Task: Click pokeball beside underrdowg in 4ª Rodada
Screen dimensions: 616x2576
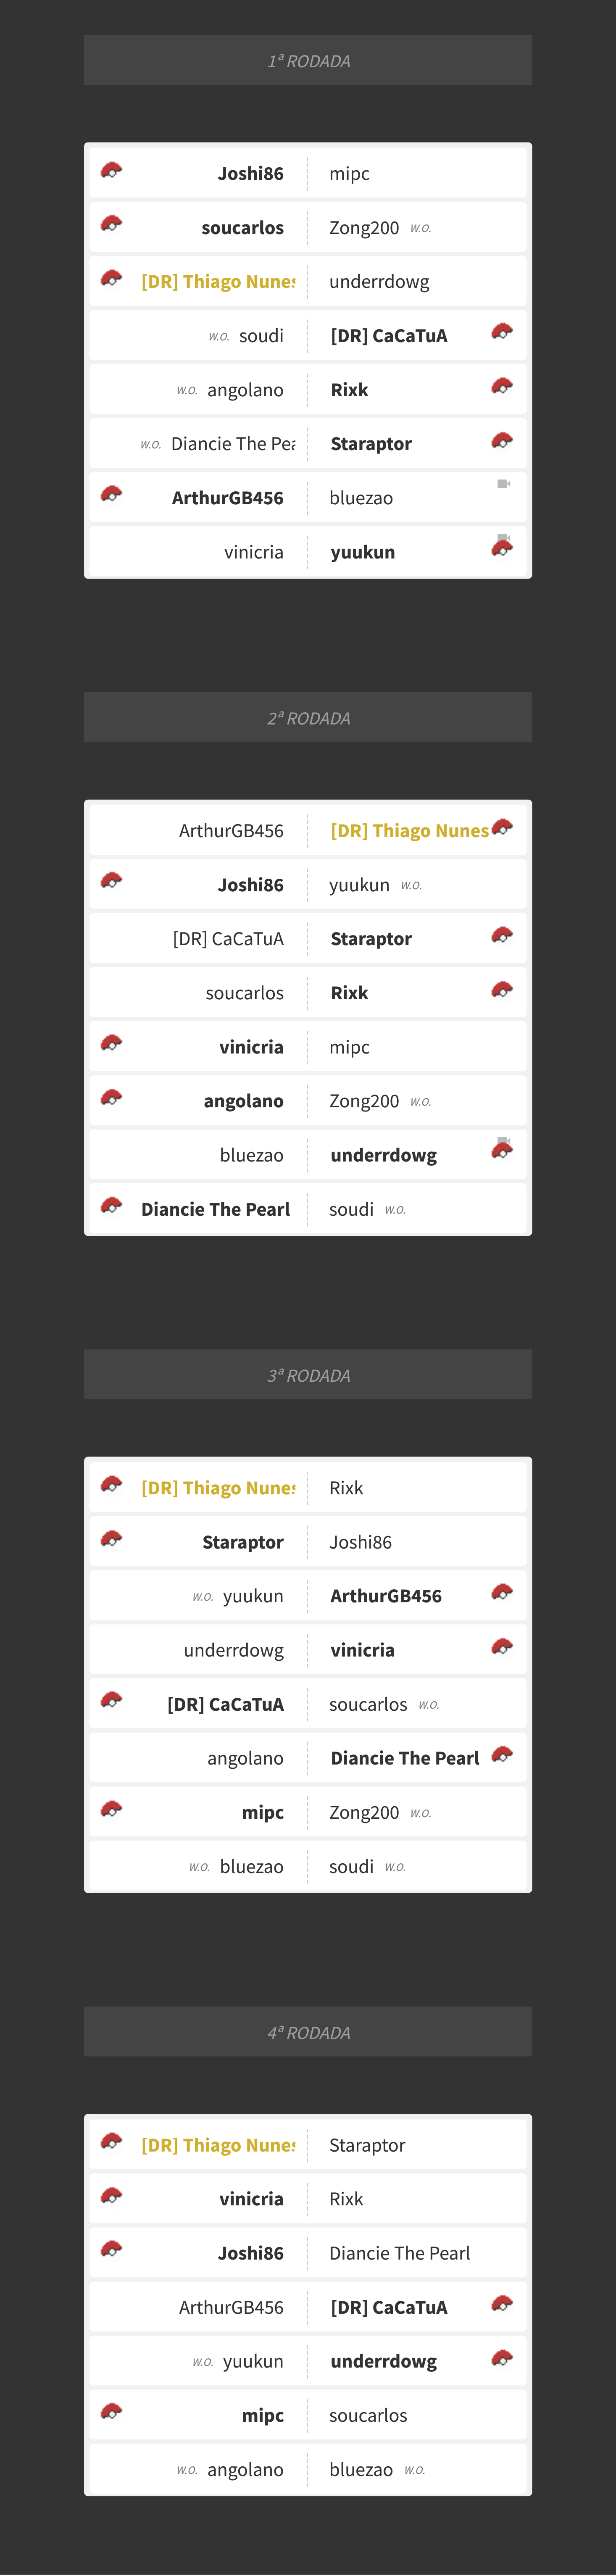Action: coord(502,2357)
